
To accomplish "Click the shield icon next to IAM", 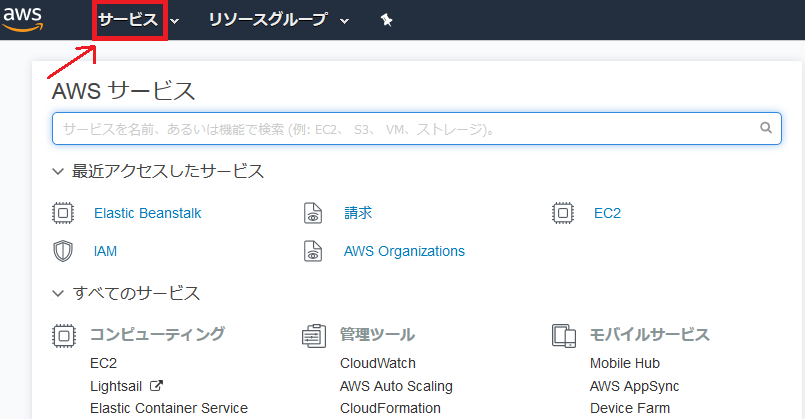I will [x=63, y=251].
